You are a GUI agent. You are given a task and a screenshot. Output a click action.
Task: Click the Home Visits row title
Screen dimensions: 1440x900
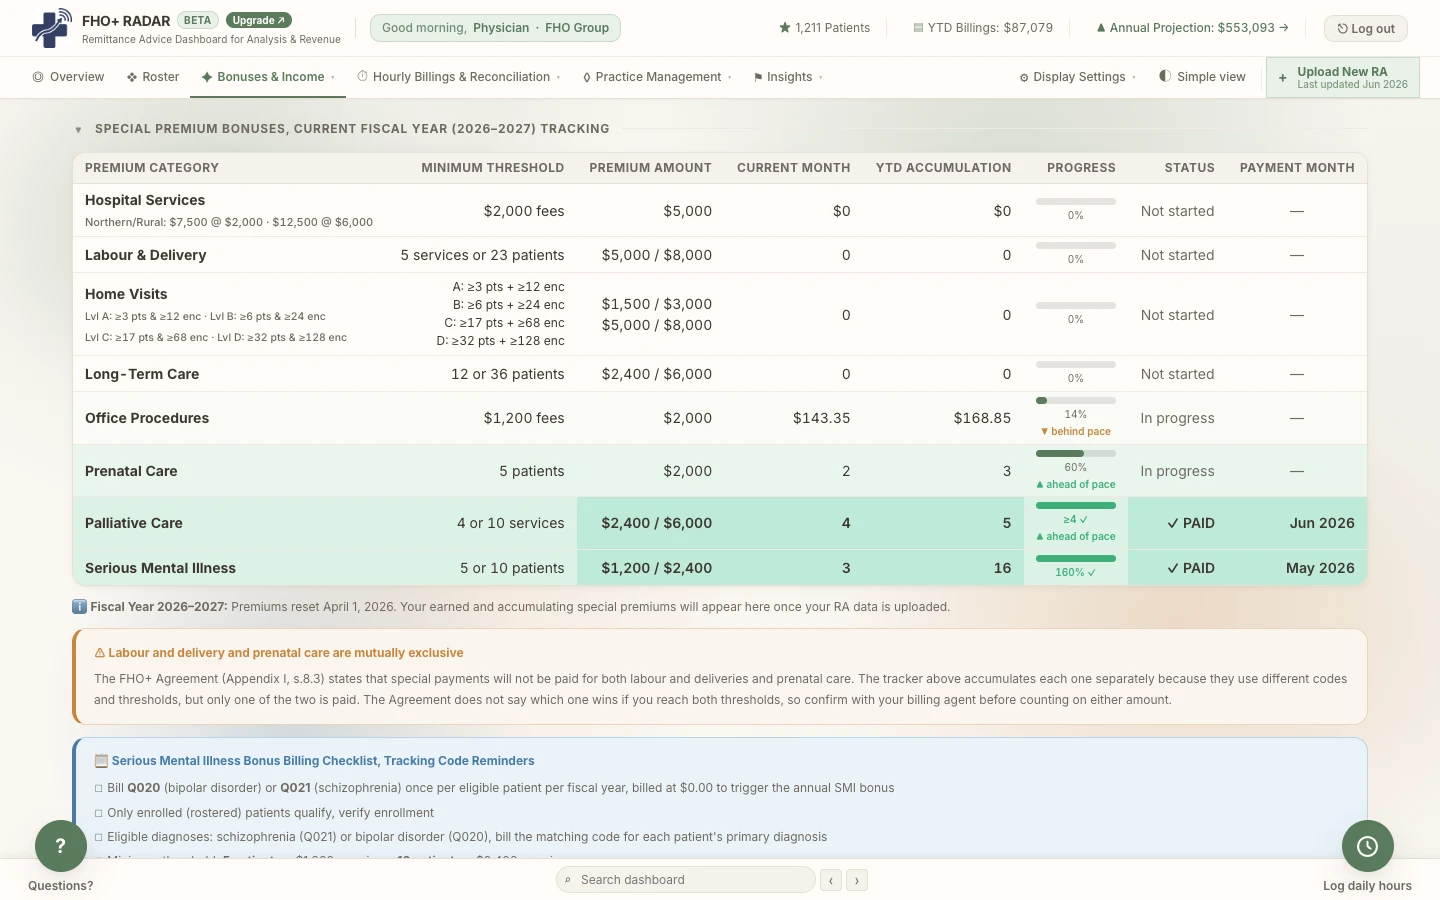click(x=126, y=294)
